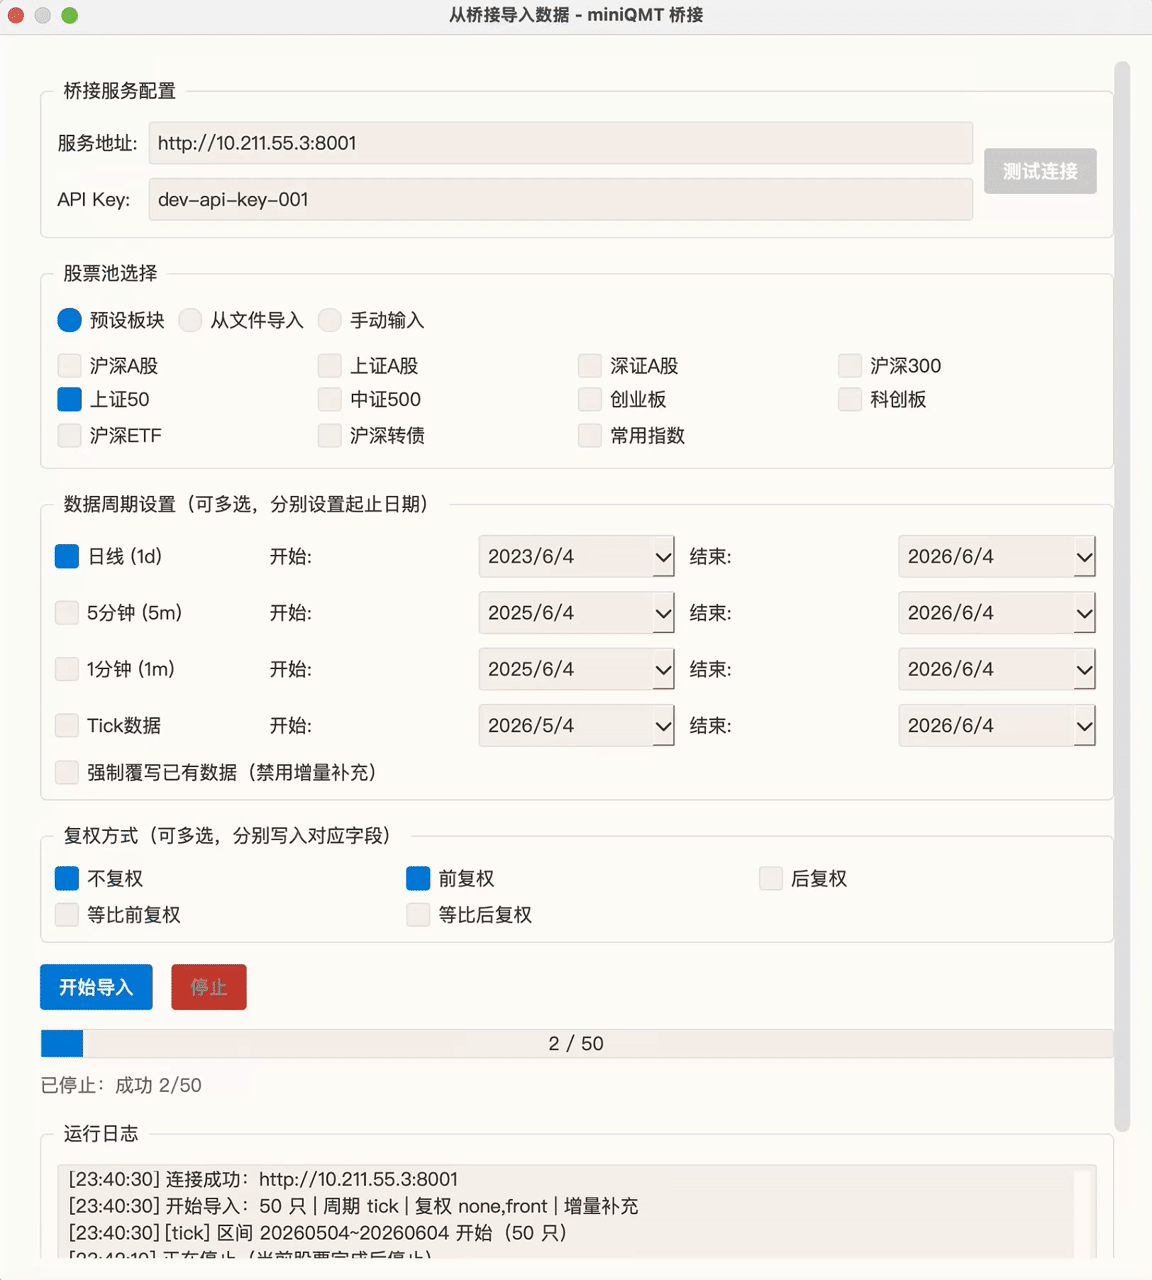1152x1280 pixels.
Task: Check the 沪深A股 checkbox
Action: (69, 365)
